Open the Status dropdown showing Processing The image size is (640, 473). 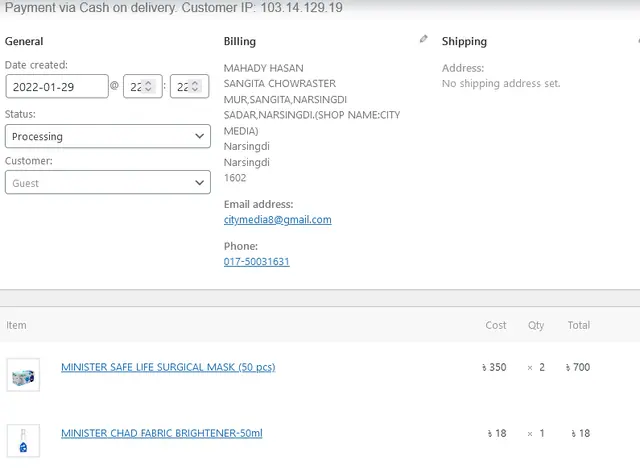108,136
